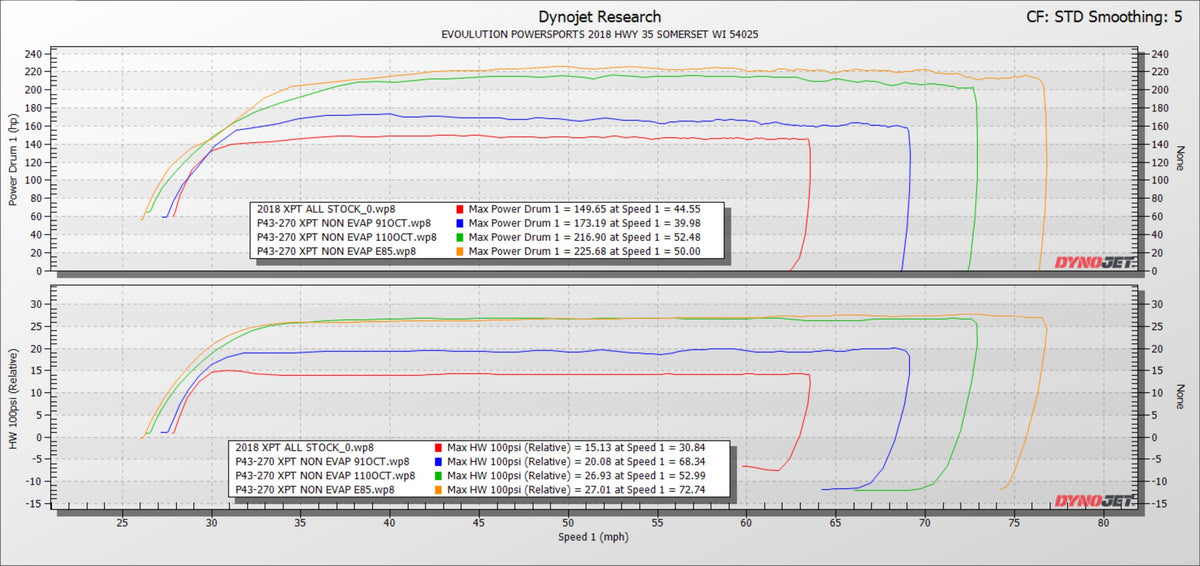Select P43-270 XPT NON EVAP 91OCT.wp8 in power legend
This screenshot has height=566, width=1200.
coord(344,223)
